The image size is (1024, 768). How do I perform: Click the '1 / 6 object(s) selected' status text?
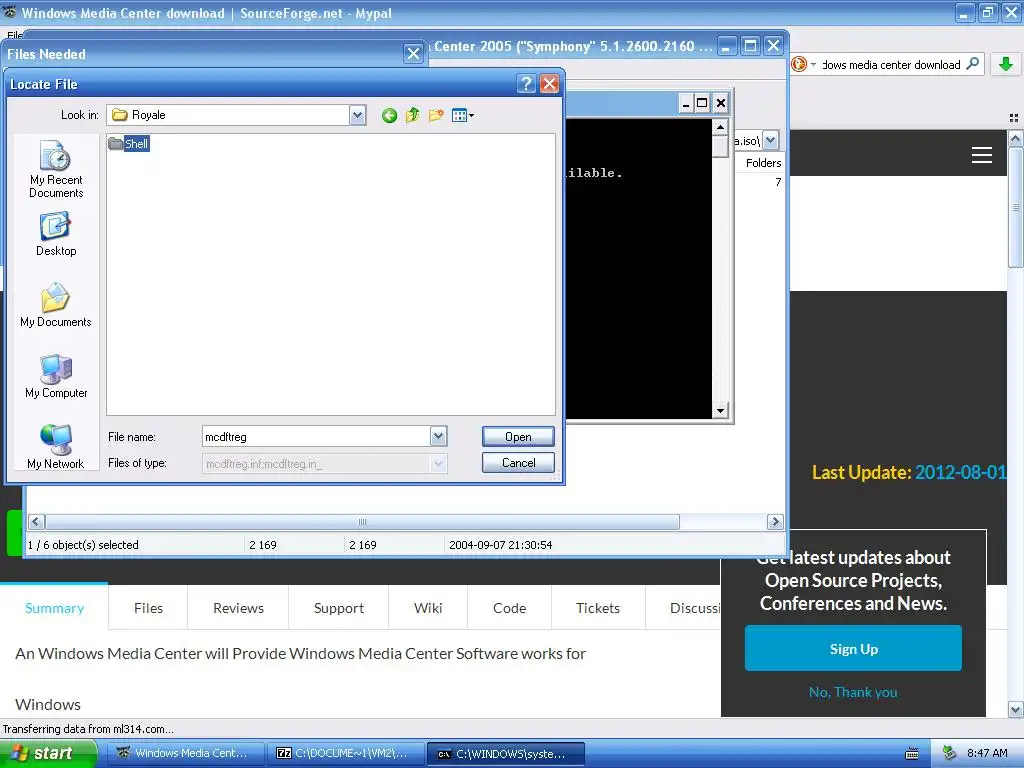tap(83, 545)
